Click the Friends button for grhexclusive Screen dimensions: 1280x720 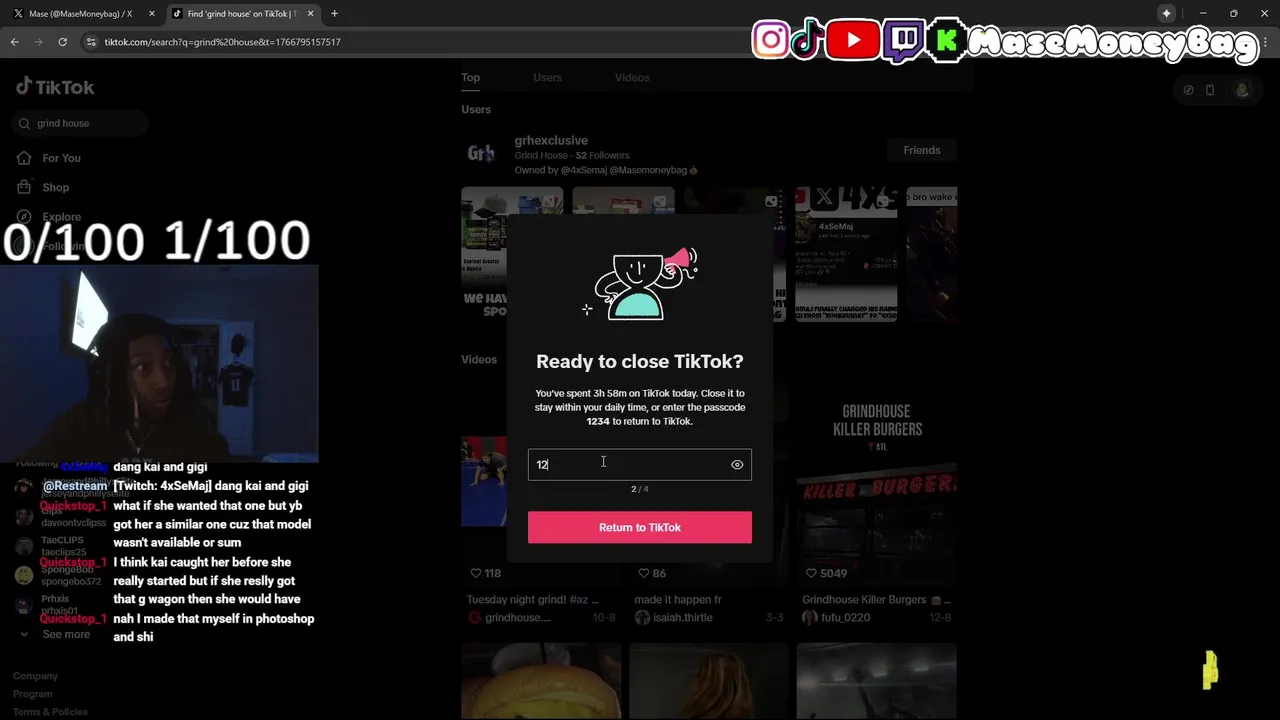[922, 150]
